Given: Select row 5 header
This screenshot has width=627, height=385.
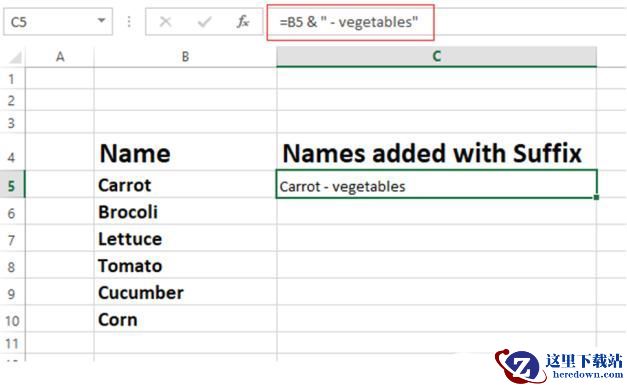Looking at the screenshot, I should pyautogui.click(x=12, y=184).
